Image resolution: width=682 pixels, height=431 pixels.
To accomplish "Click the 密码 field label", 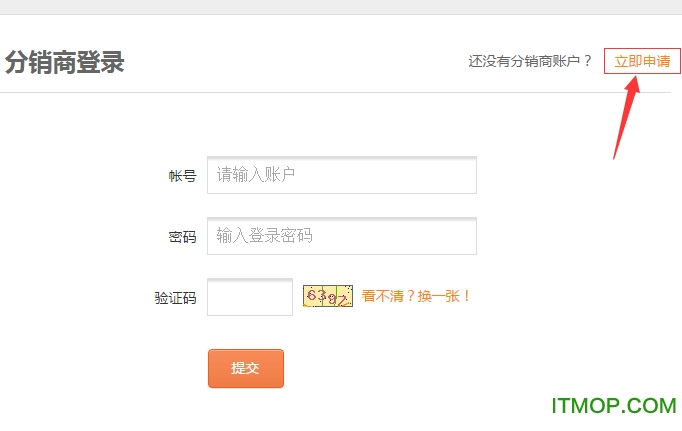I will [x=183, y=237].
